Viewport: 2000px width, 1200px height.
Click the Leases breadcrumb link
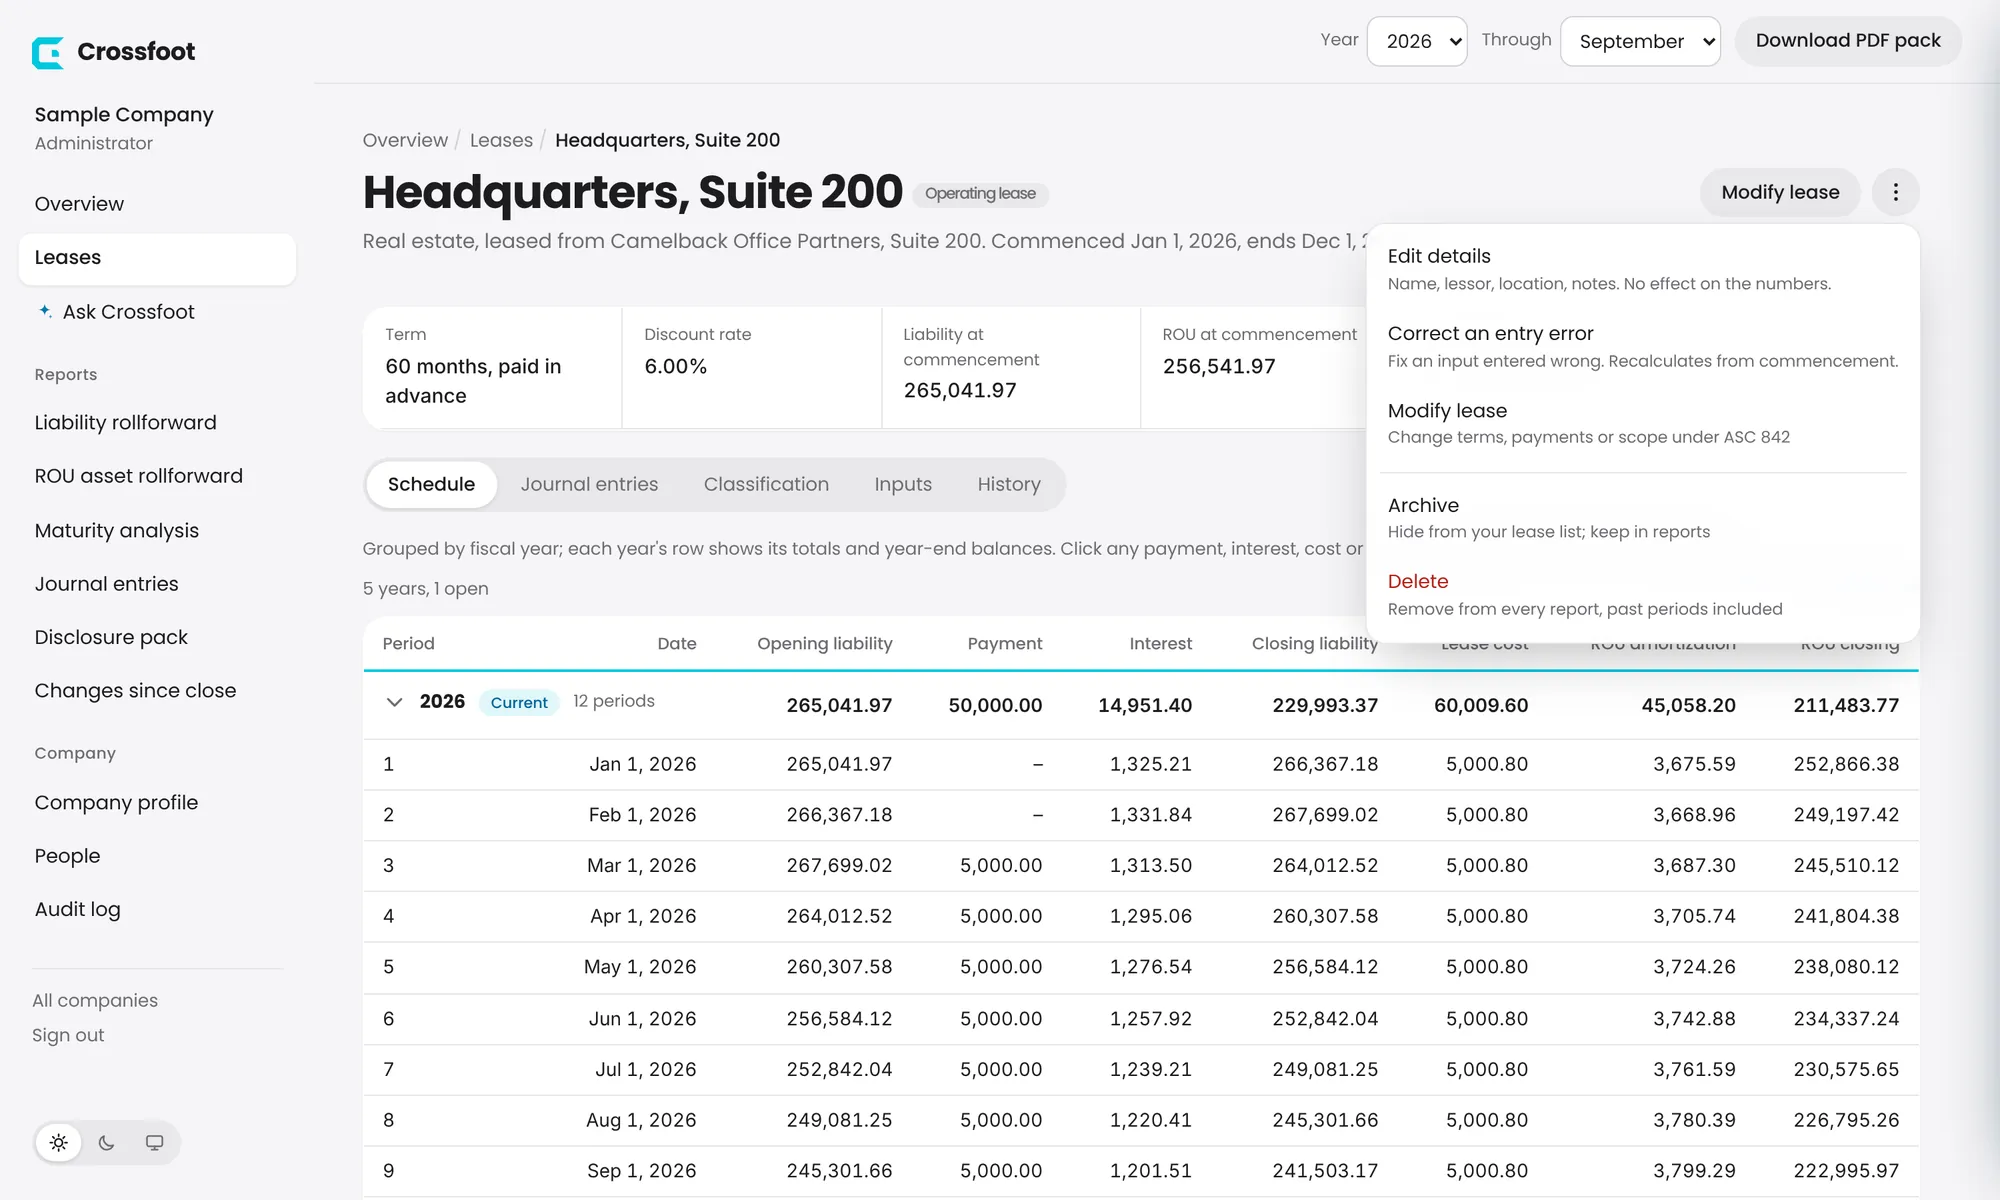[x=501, y=140]
